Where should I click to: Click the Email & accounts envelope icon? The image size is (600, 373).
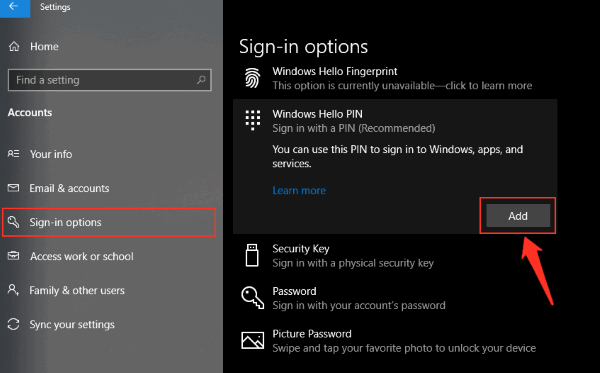coord(13,188)
